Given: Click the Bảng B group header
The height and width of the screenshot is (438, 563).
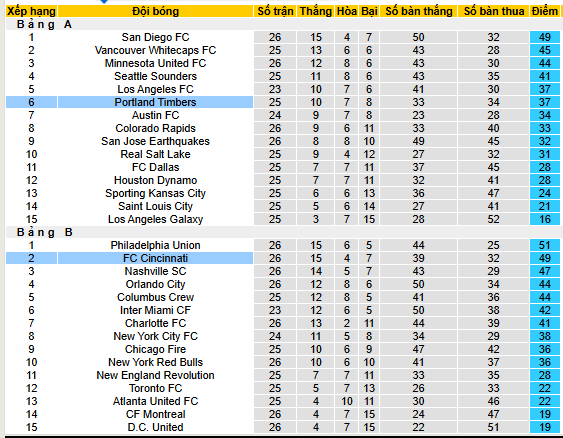Looking at the screenshot, I should (45, 232).
